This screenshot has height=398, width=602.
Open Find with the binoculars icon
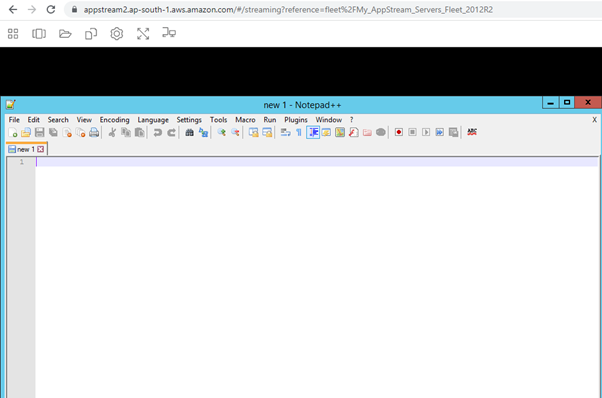[189, 132]
